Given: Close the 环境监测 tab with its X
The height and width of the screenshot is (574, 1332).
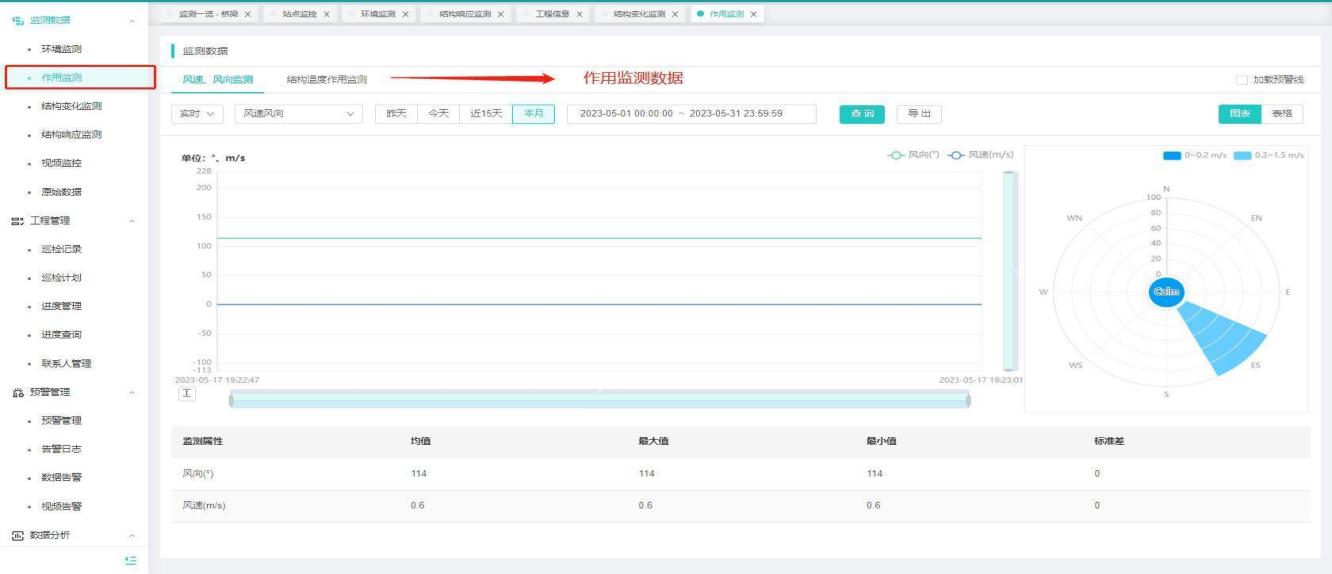Looking at the screenshot, I should (x=405, y=14).
